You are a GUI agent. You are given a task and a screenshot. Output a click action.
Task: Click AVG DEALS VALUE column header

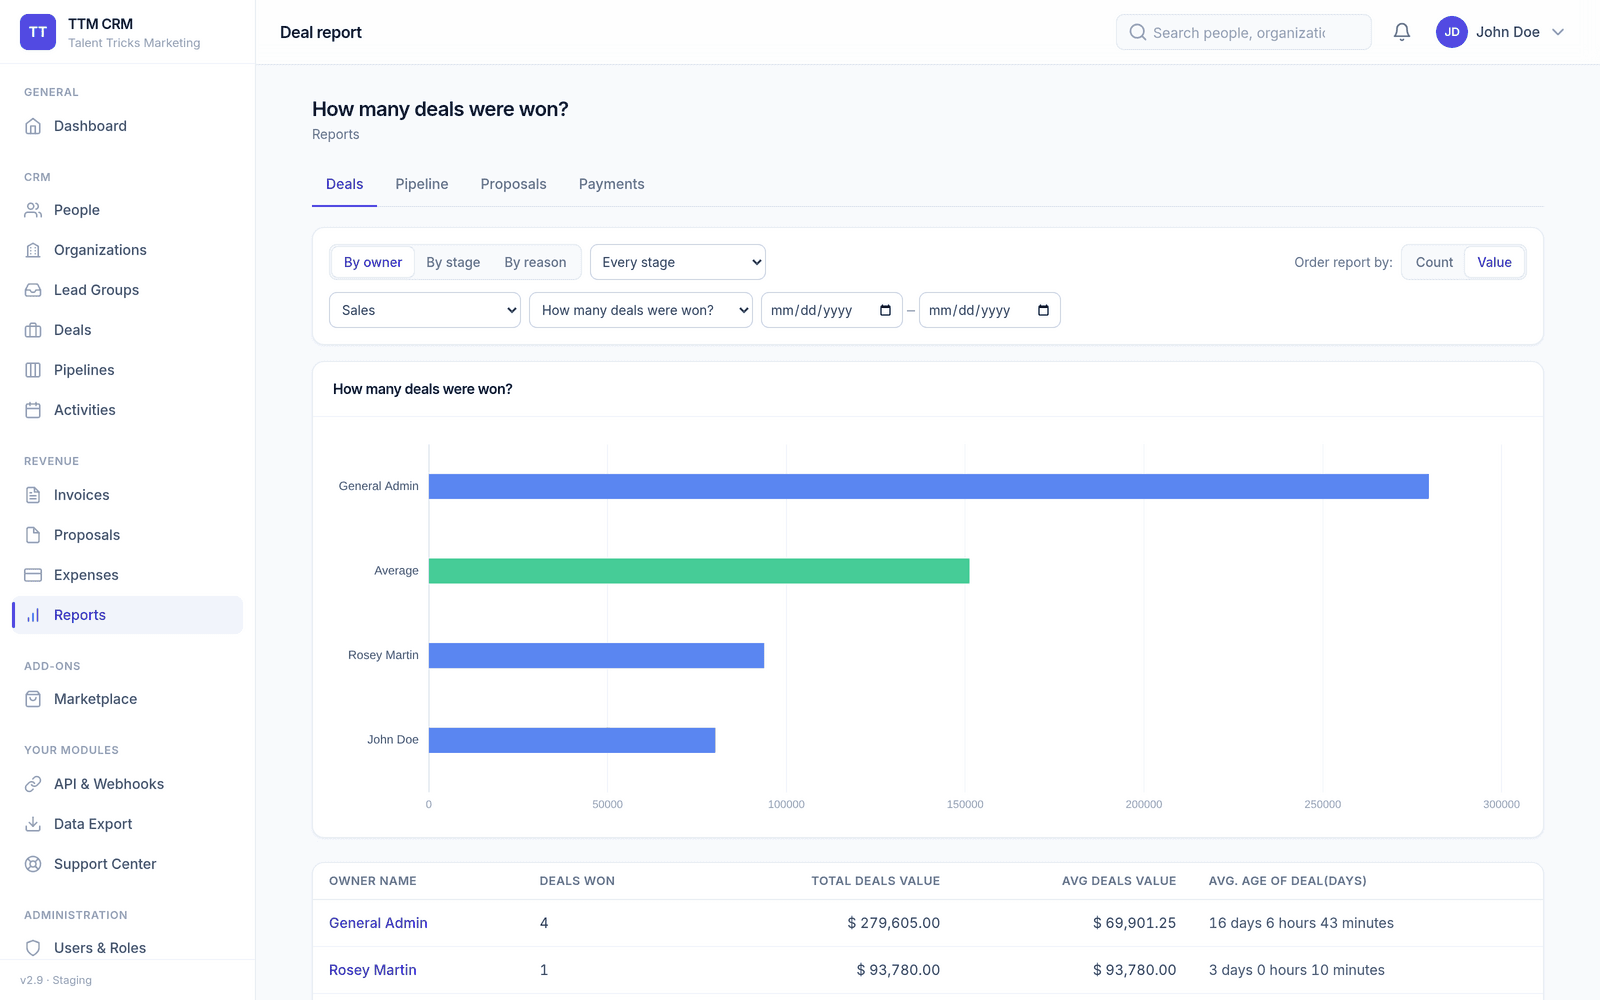[1119, 881]
